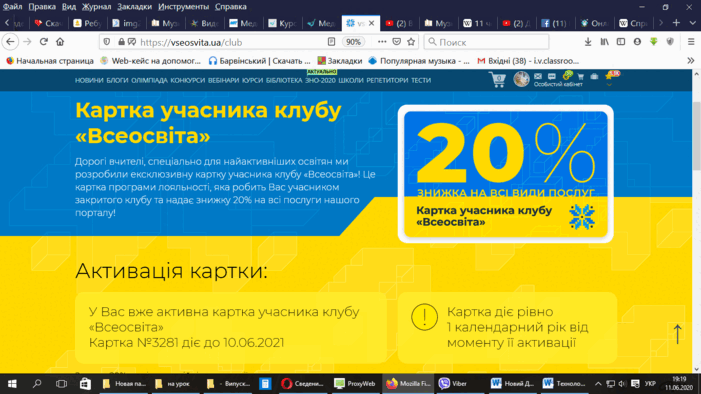The width and height of the screenshot is (701, 394).
Task: Open Начальная страница bookmark
Action: (50, 61)
